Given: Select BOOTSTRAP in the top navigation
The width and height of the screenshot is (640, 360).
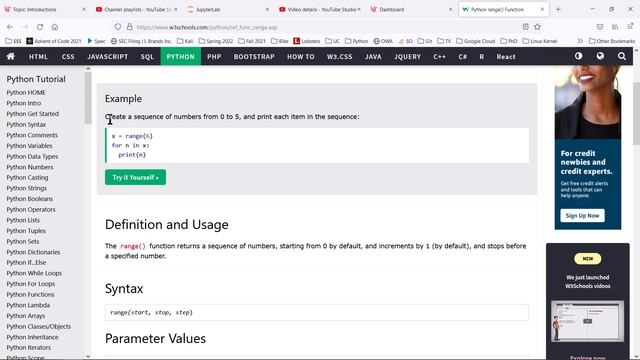Looking at the screenshot, I should 254,57.
